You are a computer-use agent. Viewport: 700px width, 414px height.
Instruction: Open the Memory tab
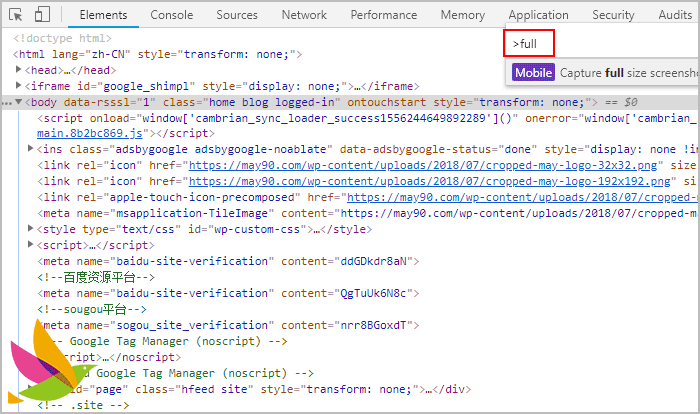(462, 15)
